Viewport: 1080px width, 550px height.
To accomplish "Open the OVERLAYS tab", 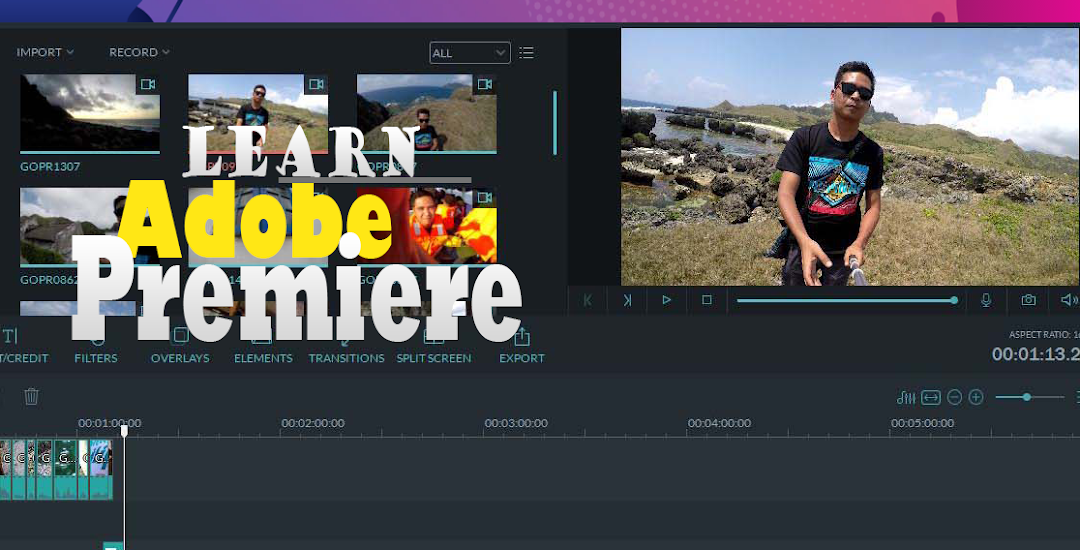I will pos(180,347).
